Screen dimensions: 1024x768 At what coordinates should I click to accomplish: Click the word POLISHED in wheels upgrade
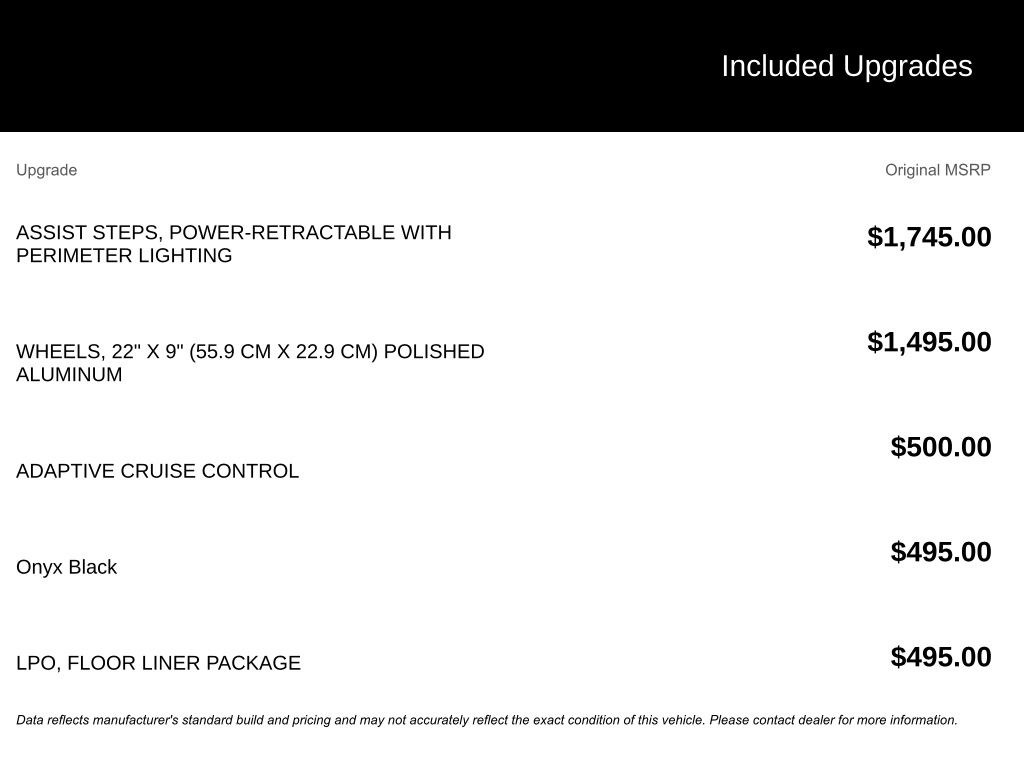click(x=434, y=352)
